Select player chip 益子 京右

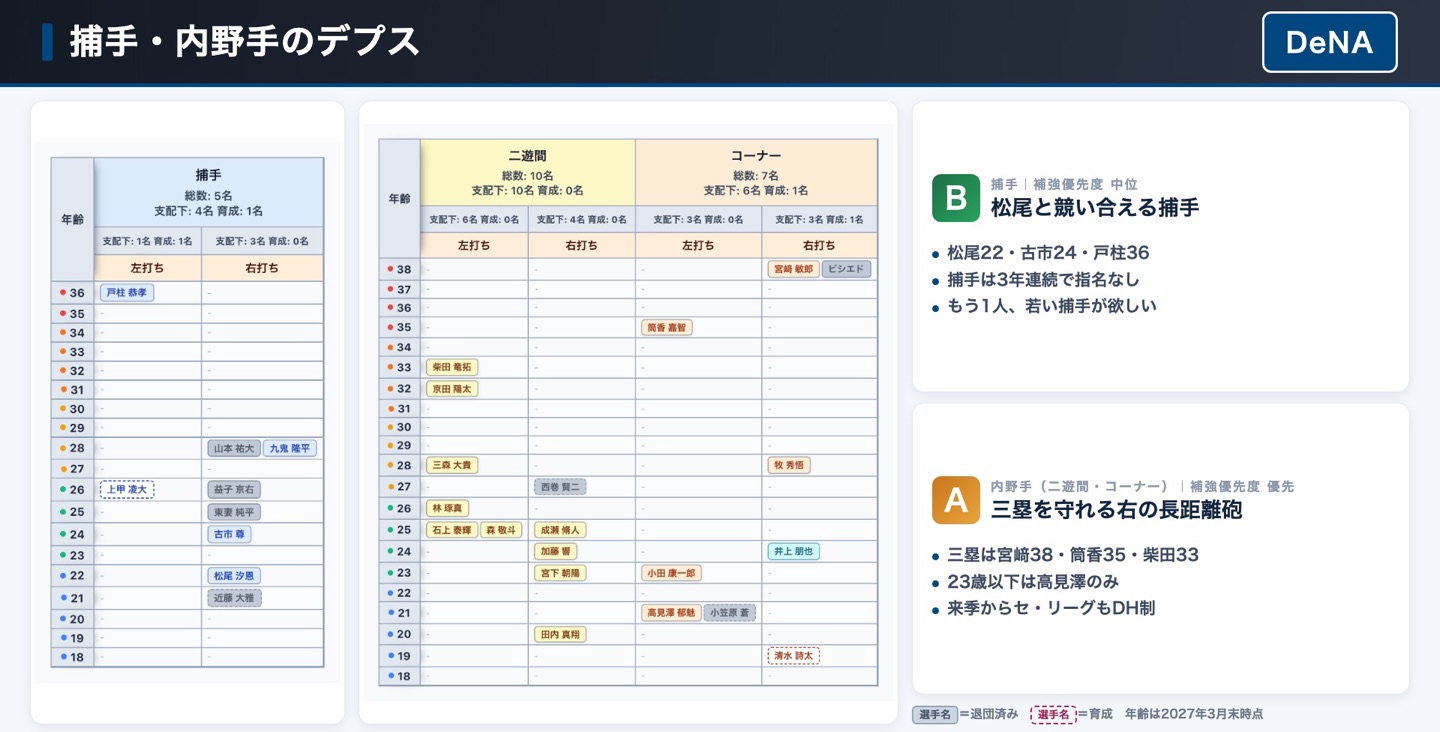point(234,490)
